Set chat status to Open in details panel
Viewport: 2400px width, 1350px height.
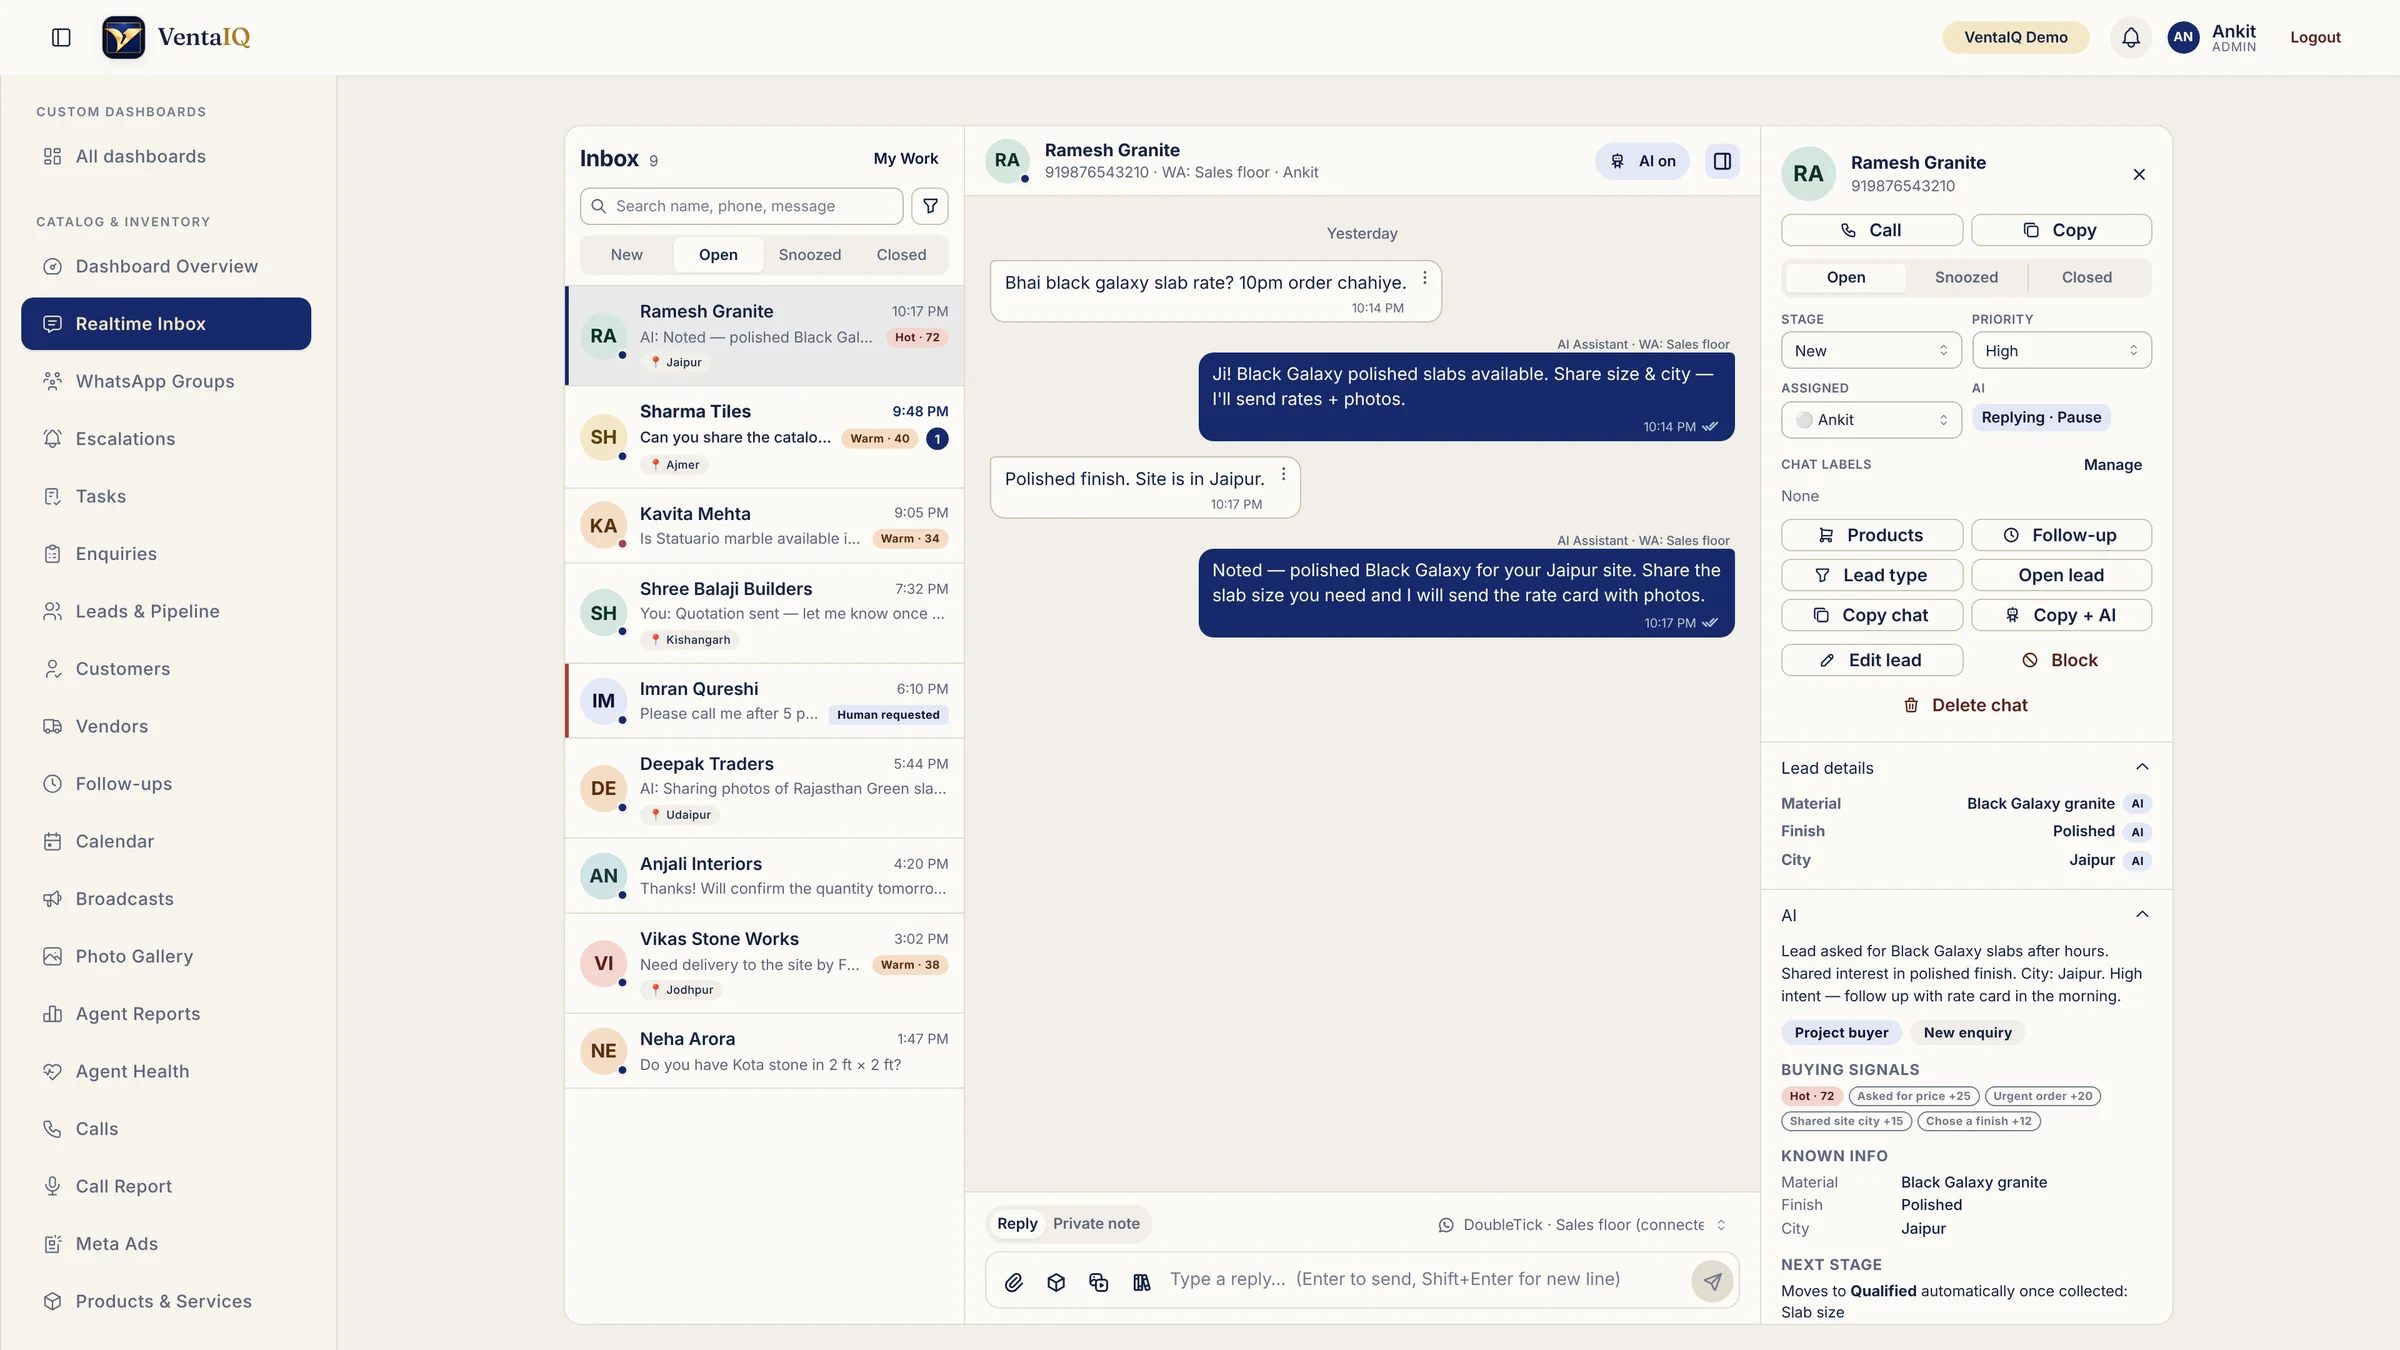1846,277
